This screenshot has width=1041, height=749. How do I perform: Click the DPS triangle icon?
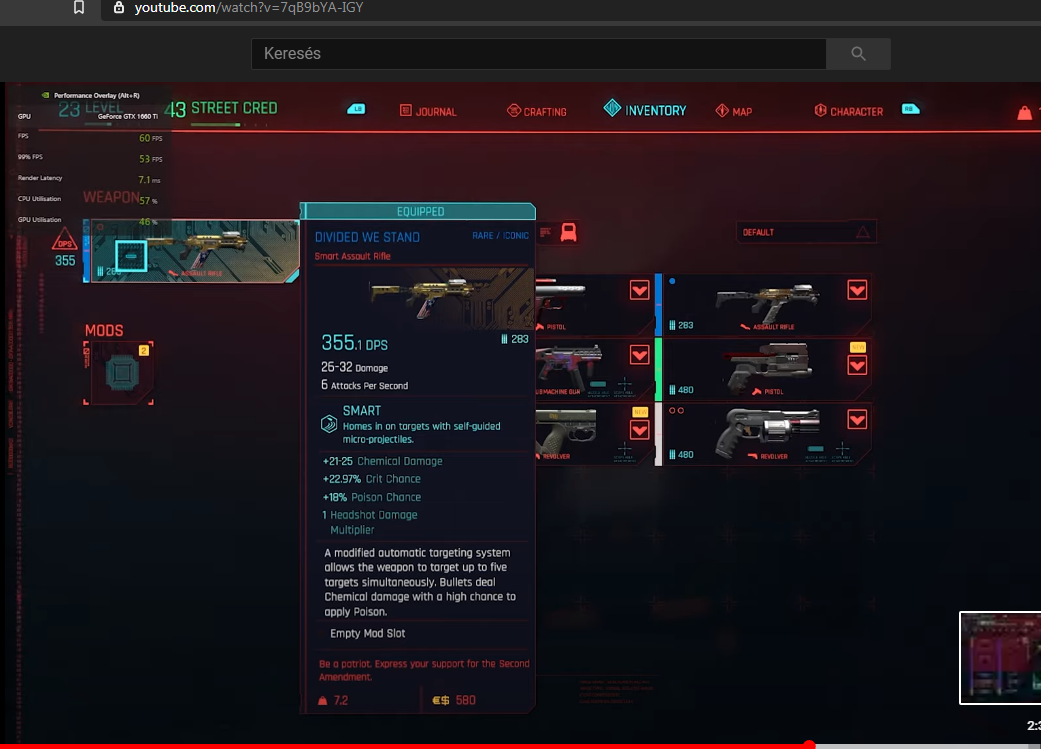[x=64, y=240]
